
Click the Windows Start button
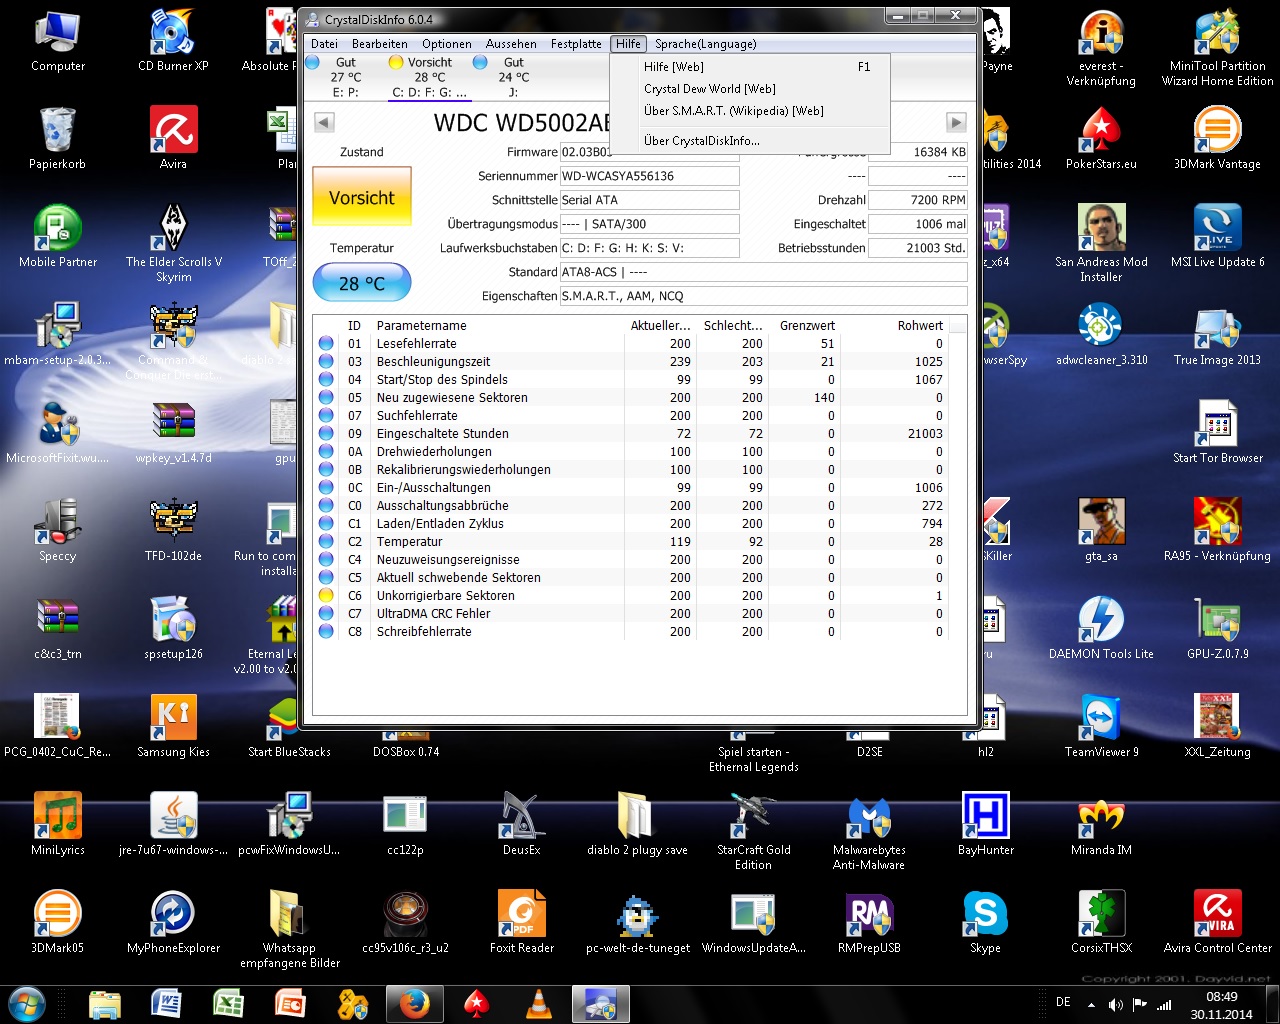coord(27,1004)
